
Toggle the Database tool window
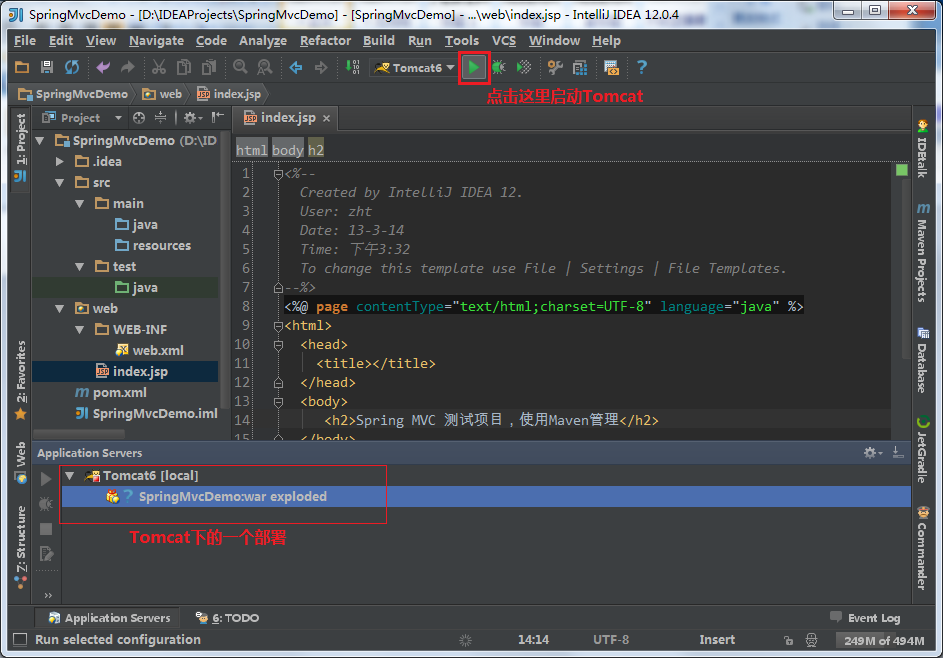(x=922, y=360)
